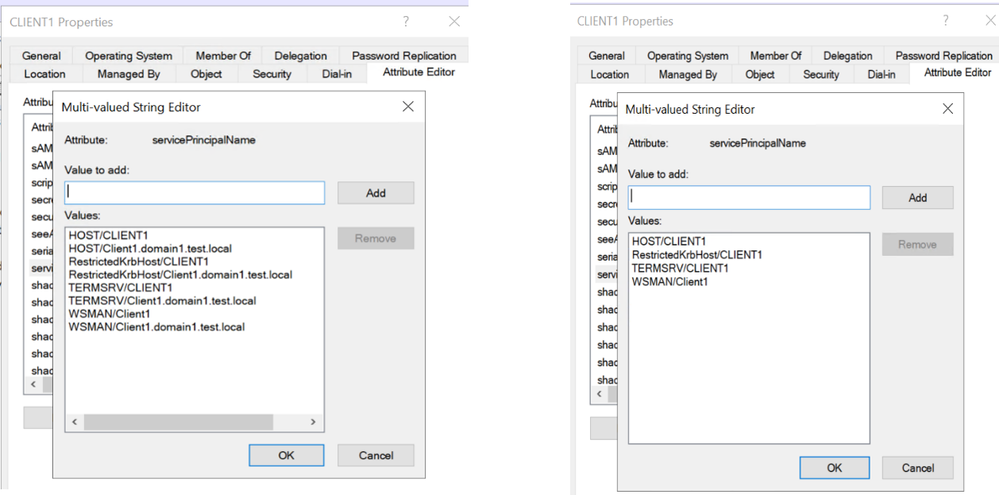Open the Delegation tab in left window
This screenshot has height=495, width=999.
[300, 56]
